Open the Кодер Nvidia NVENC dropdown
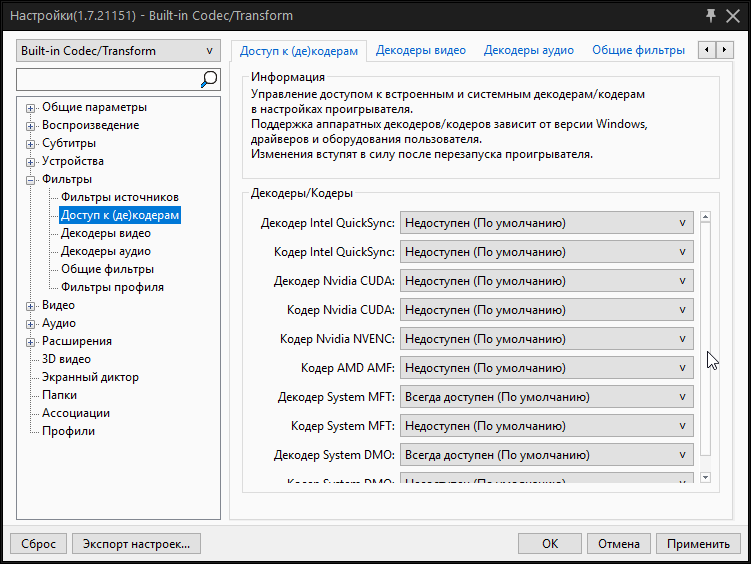Viewport: 751px width, 564px height. coord(546,339)
